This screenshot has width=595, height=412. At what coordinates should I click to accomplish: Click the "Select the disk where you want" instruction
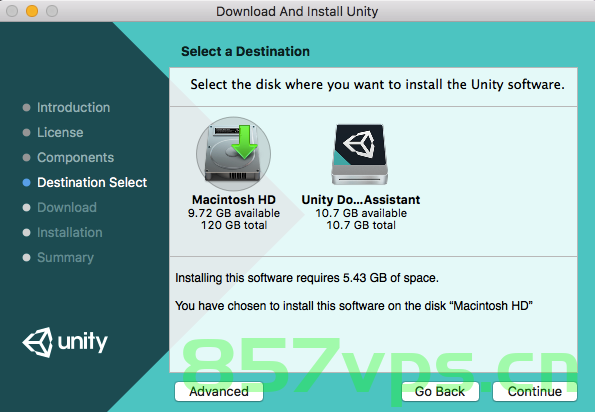click(x=377, y=85)
